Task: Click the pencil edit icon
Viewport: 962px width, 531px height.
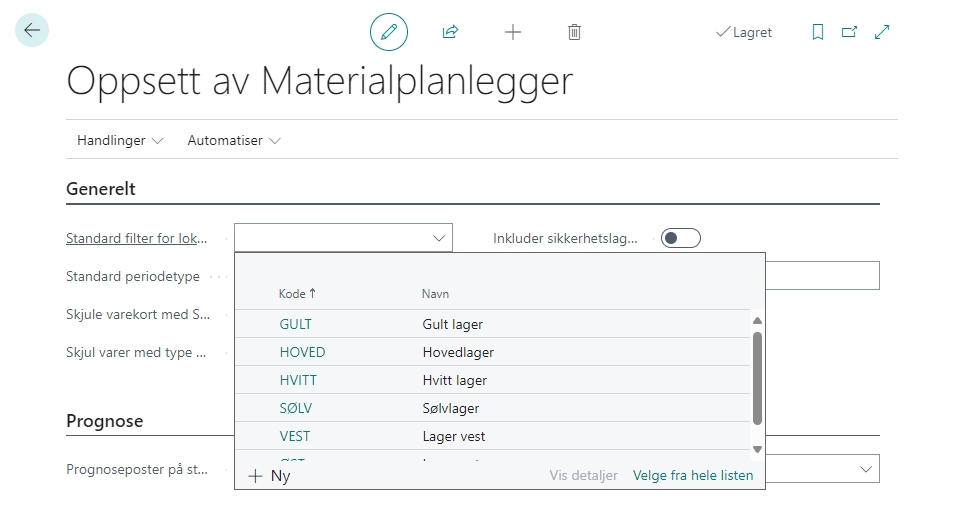Action: click(x=389, y=32)
